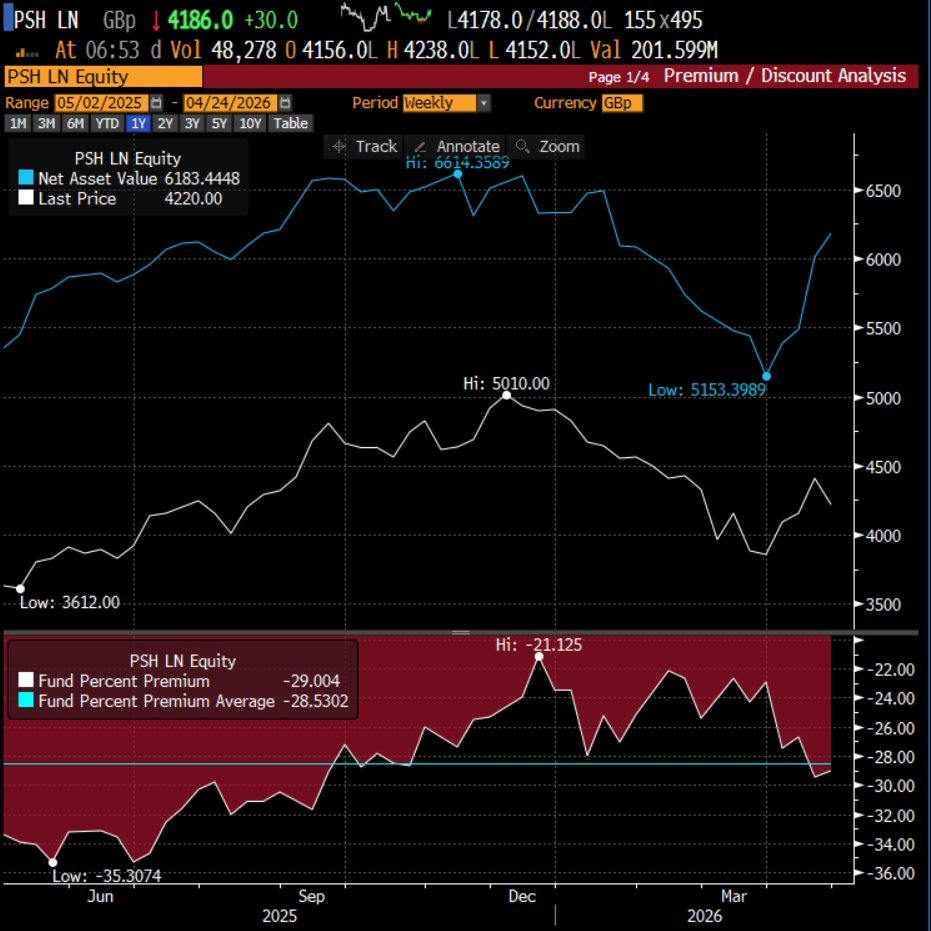Click the H 4238.0L high value
The width and height of the screenshot is (931, 931).
(441, 50)
